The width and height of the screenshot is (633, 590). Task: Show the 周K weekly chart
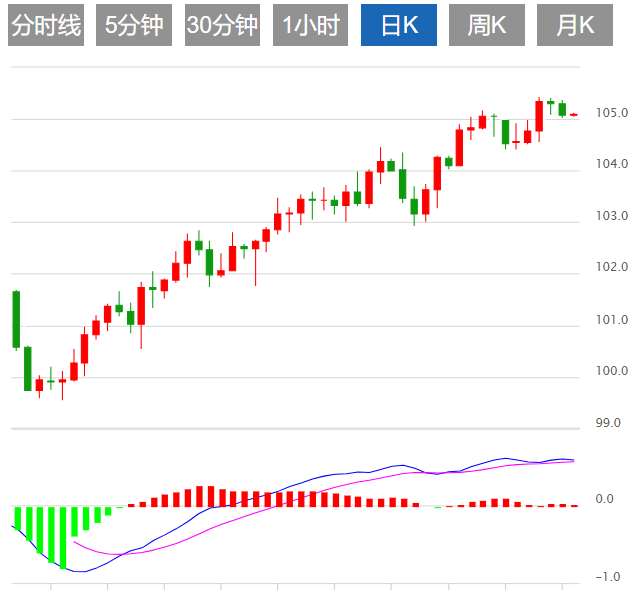[487, 26]
